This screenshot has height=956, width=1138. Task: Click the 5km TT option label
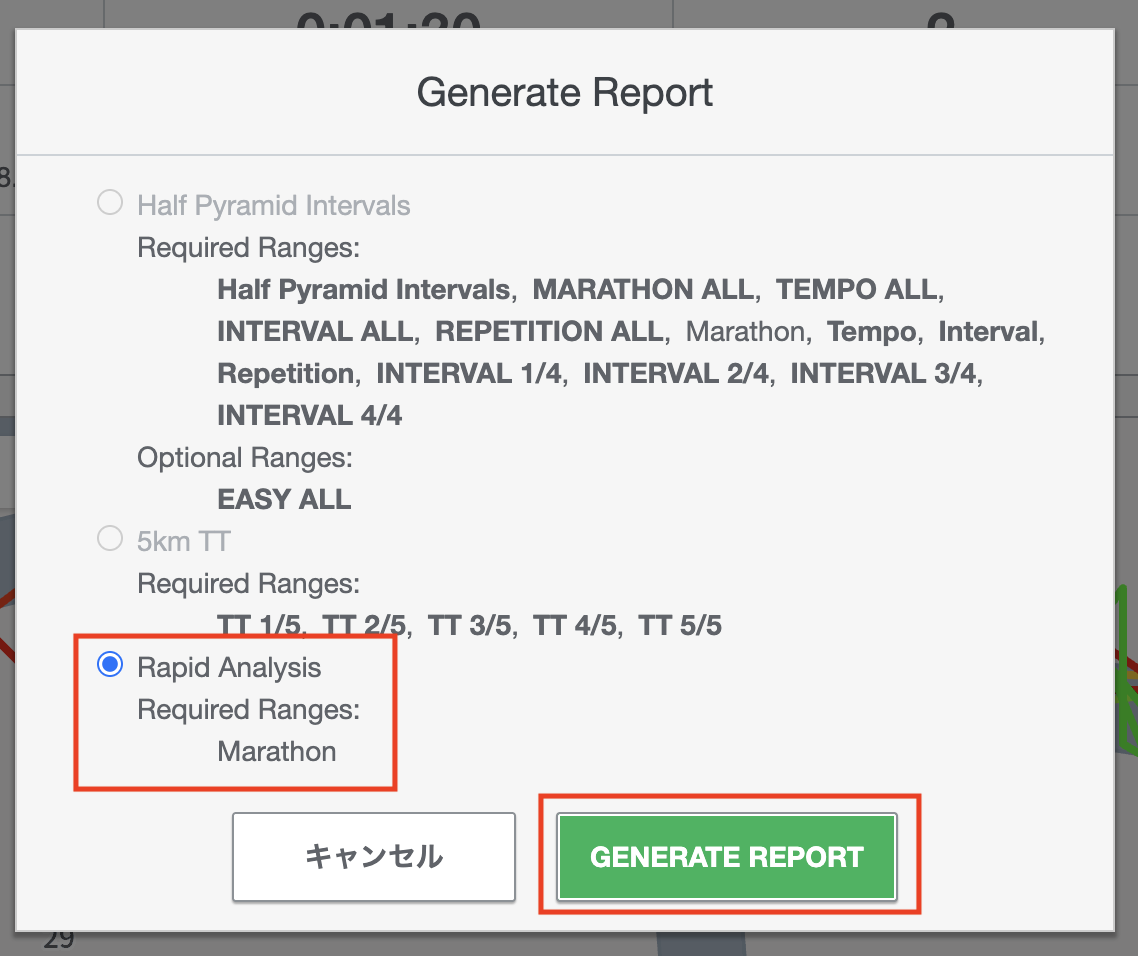[x=184, y=542]
